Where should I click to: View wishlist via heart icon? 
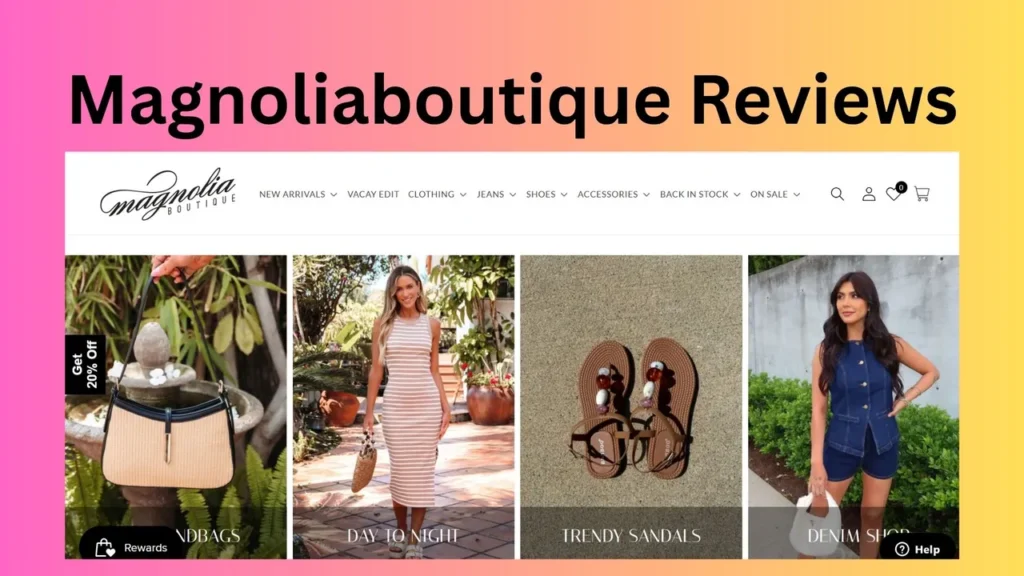893,194
